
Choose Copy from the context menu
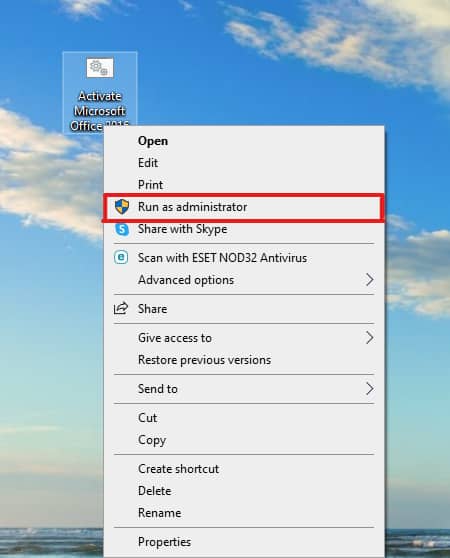coord(244,440)
